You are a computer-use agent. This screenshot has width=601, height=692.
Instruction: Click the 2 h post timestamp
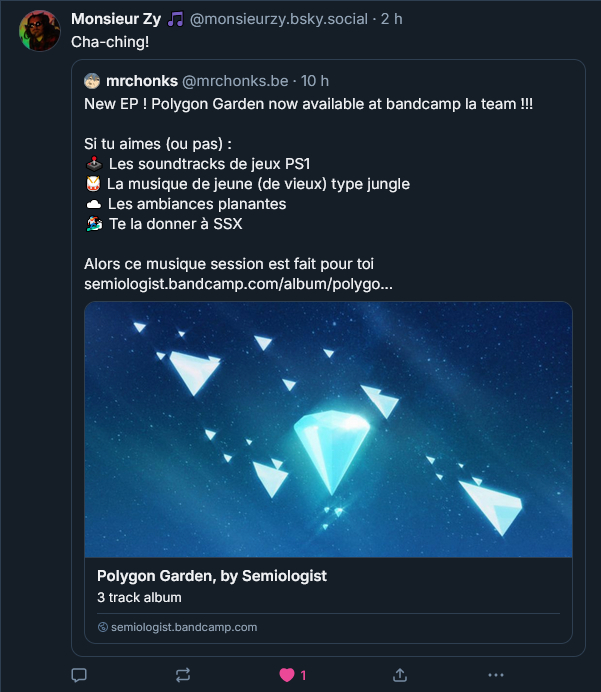[x=388, y=20]
